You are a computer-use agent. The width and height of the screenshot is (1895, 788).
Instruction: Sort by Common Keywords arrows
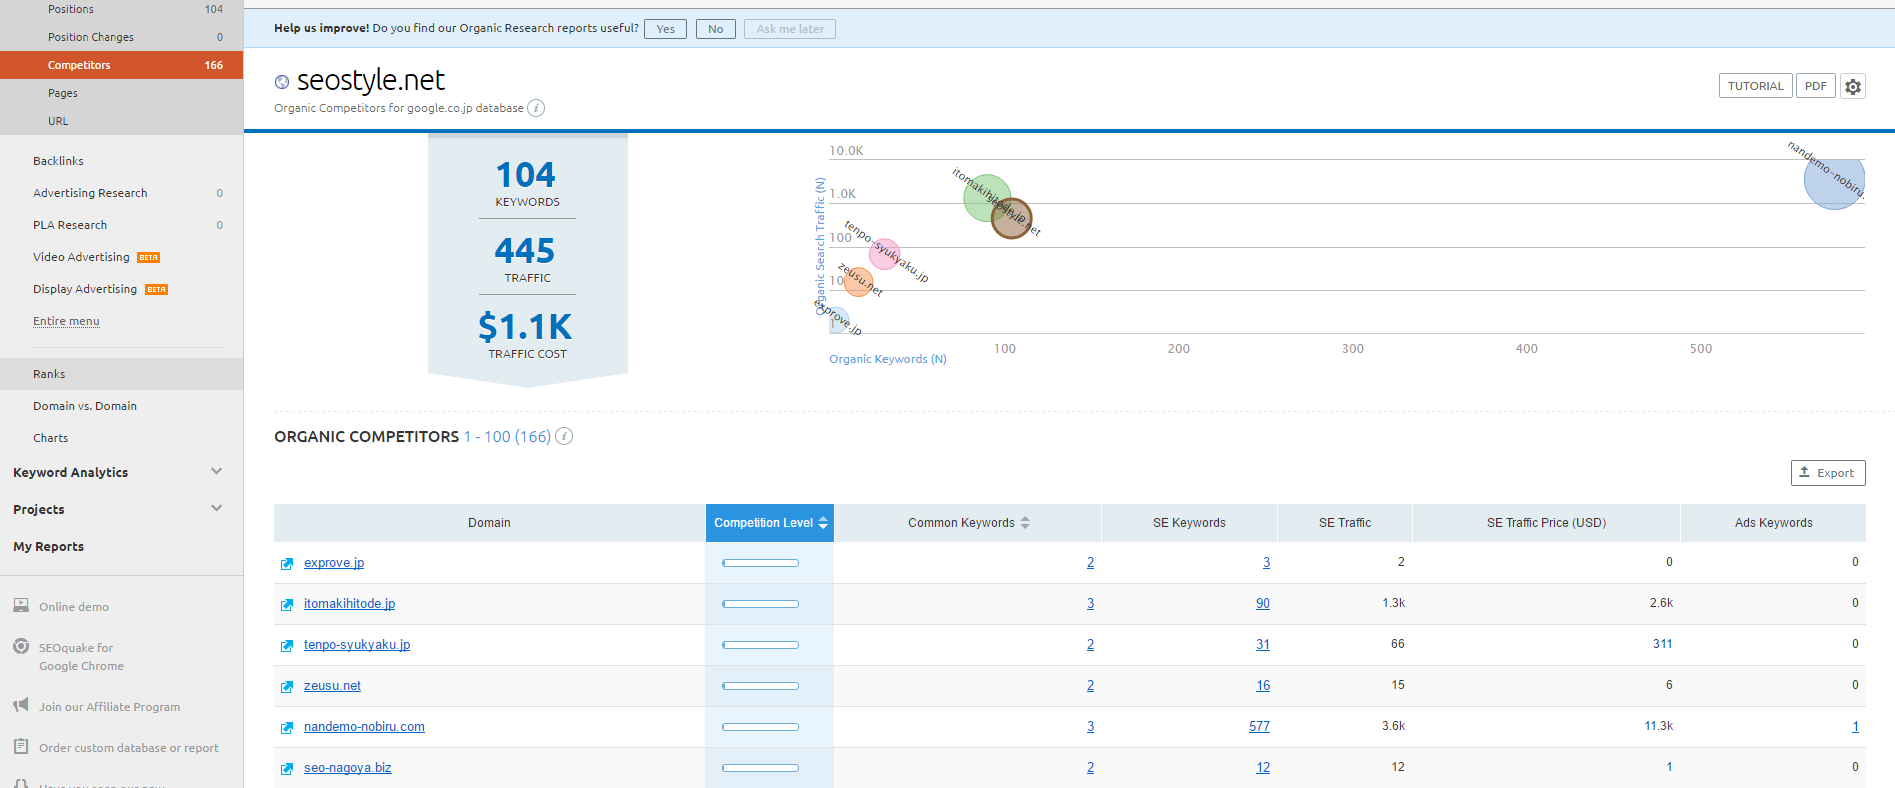(x=1025, y=523)
